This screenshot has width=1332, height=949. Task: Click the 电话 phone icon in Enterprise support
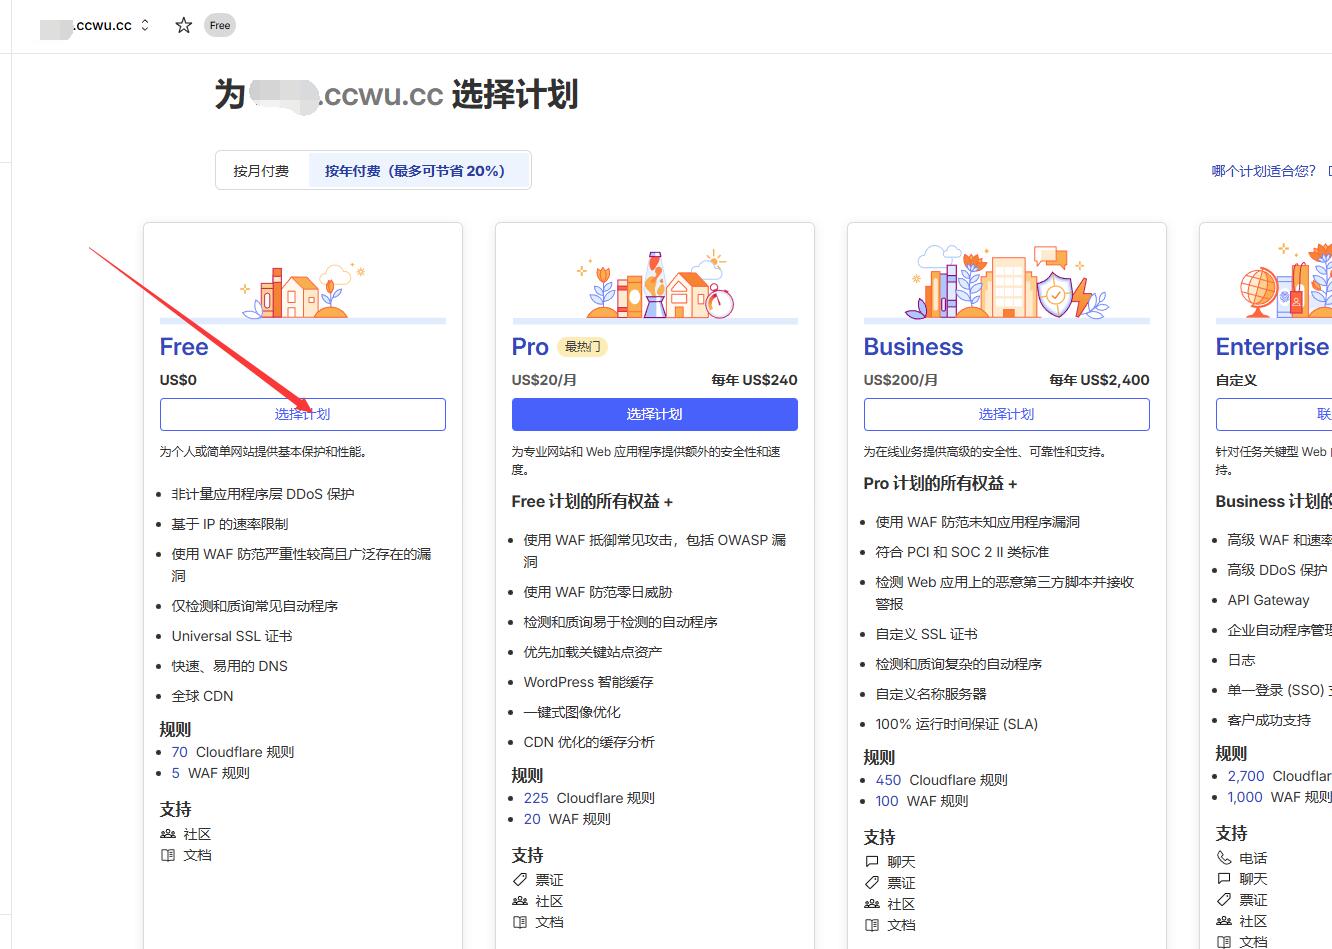(1224, 858)
